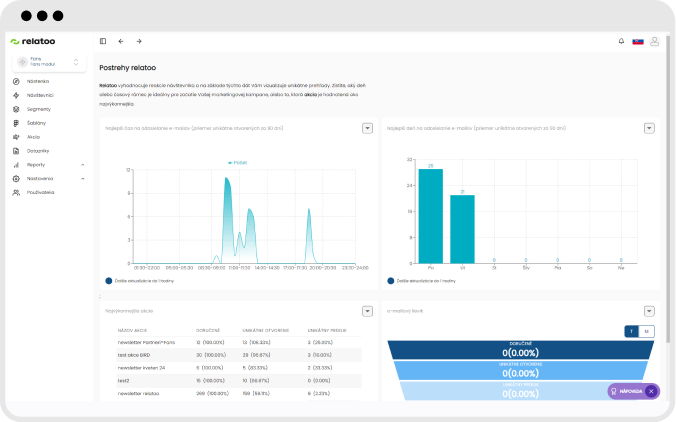The height and width of the screenshot is (422, 676).
Task: Select the M funnel toggle
Action: click(646, 331)
